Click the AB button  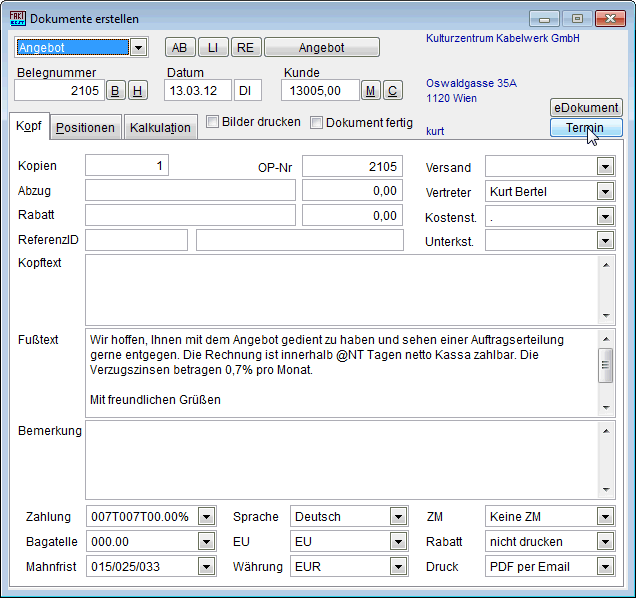tap(180, 47)
